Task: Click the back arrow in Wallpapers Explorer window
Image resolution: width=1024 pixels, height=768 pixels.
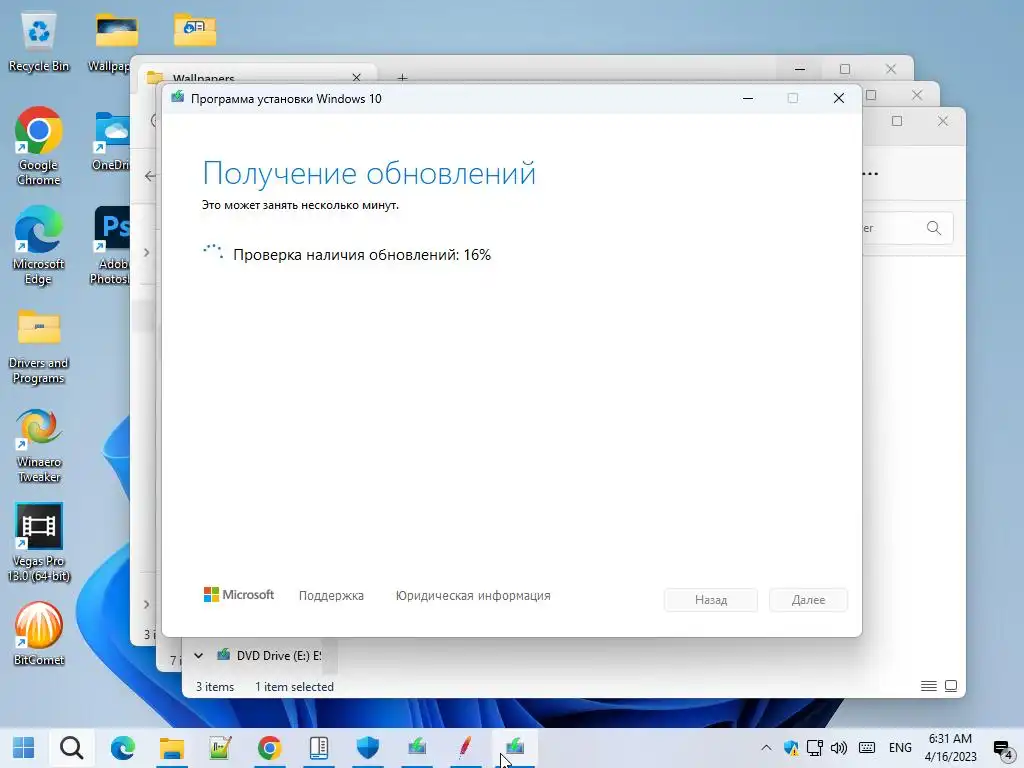Action: click(x=150, y=176)
